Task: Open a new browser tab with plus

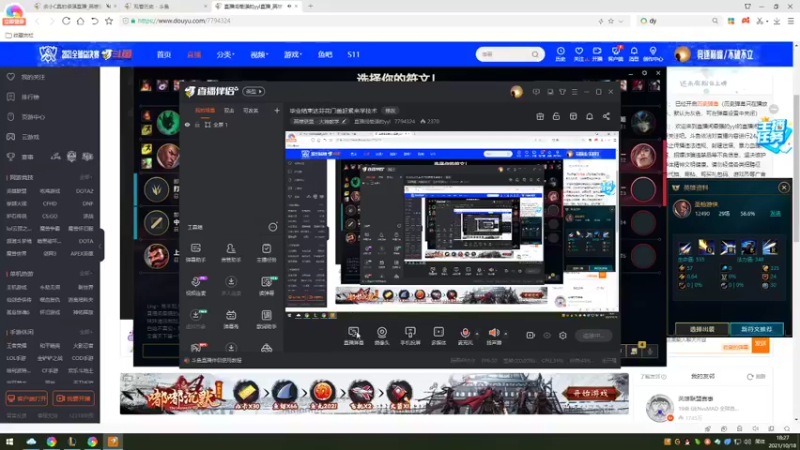Action: click(310, 6)
